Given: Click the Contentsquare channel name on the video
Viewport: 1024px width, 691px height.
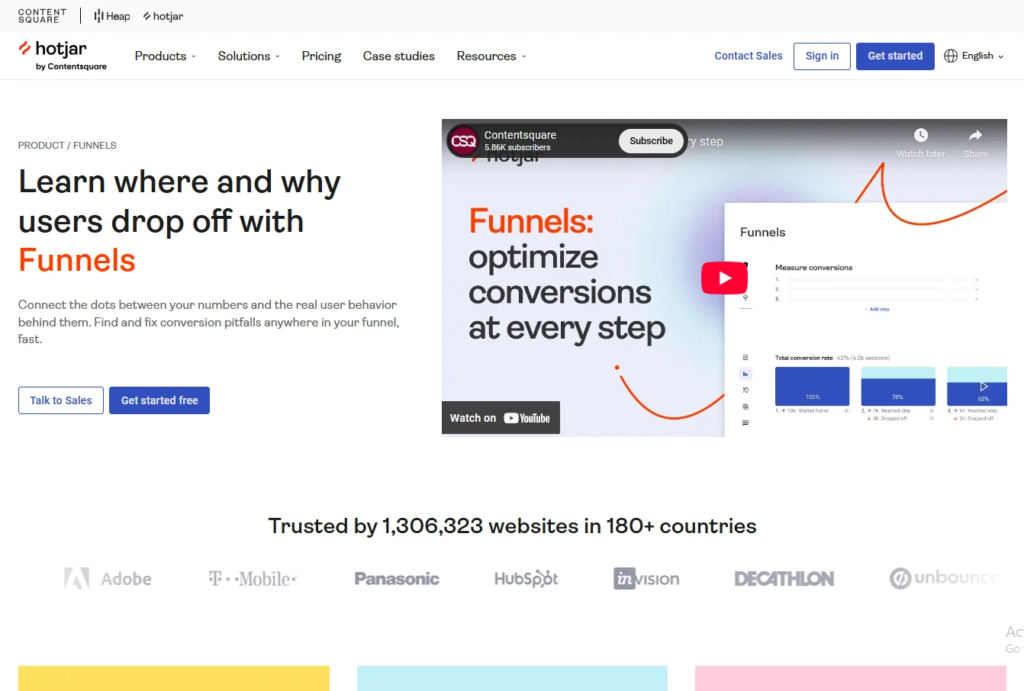Looking at the screenshot, I should (x=520, y=135).
